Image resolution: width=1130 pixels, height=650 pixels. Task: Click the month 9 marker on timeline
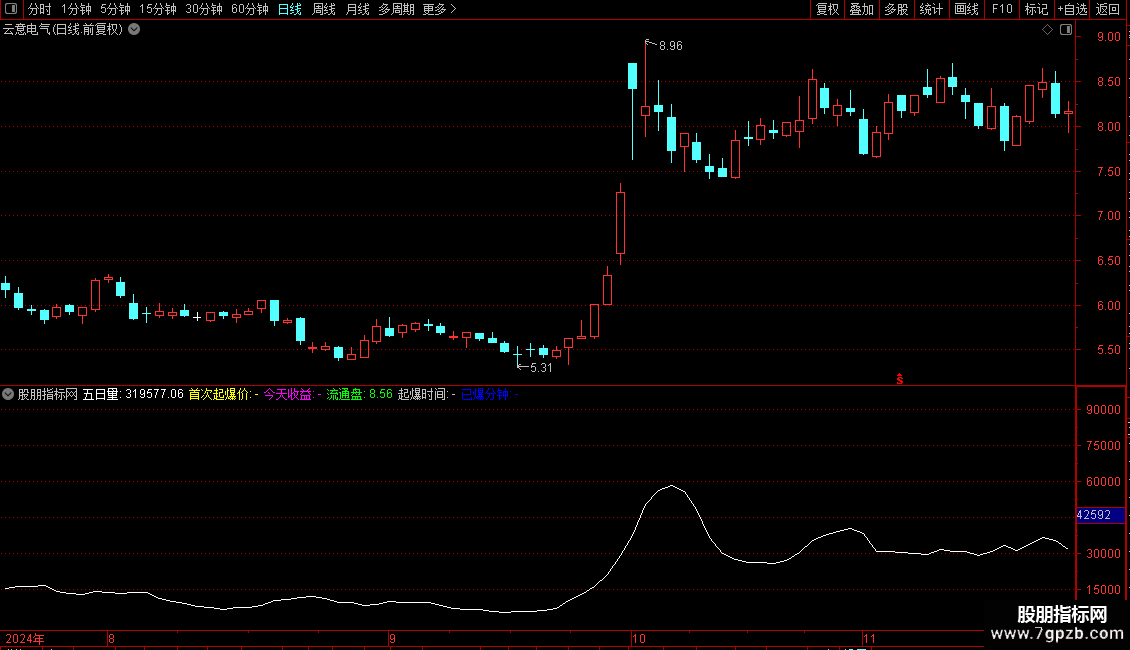(x=392, y=638)
